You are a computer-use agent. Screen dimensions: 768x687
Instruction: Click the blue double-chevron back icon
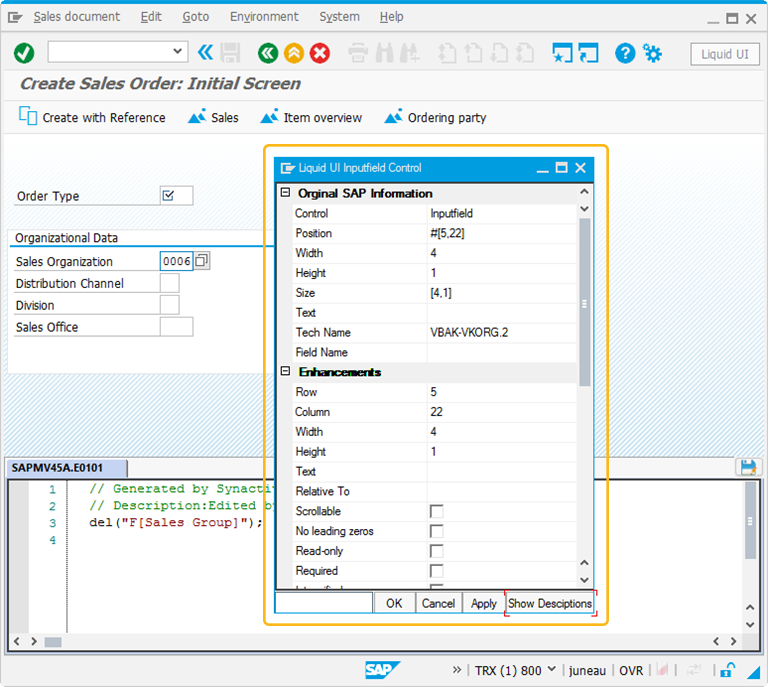[x=205, y=52]
